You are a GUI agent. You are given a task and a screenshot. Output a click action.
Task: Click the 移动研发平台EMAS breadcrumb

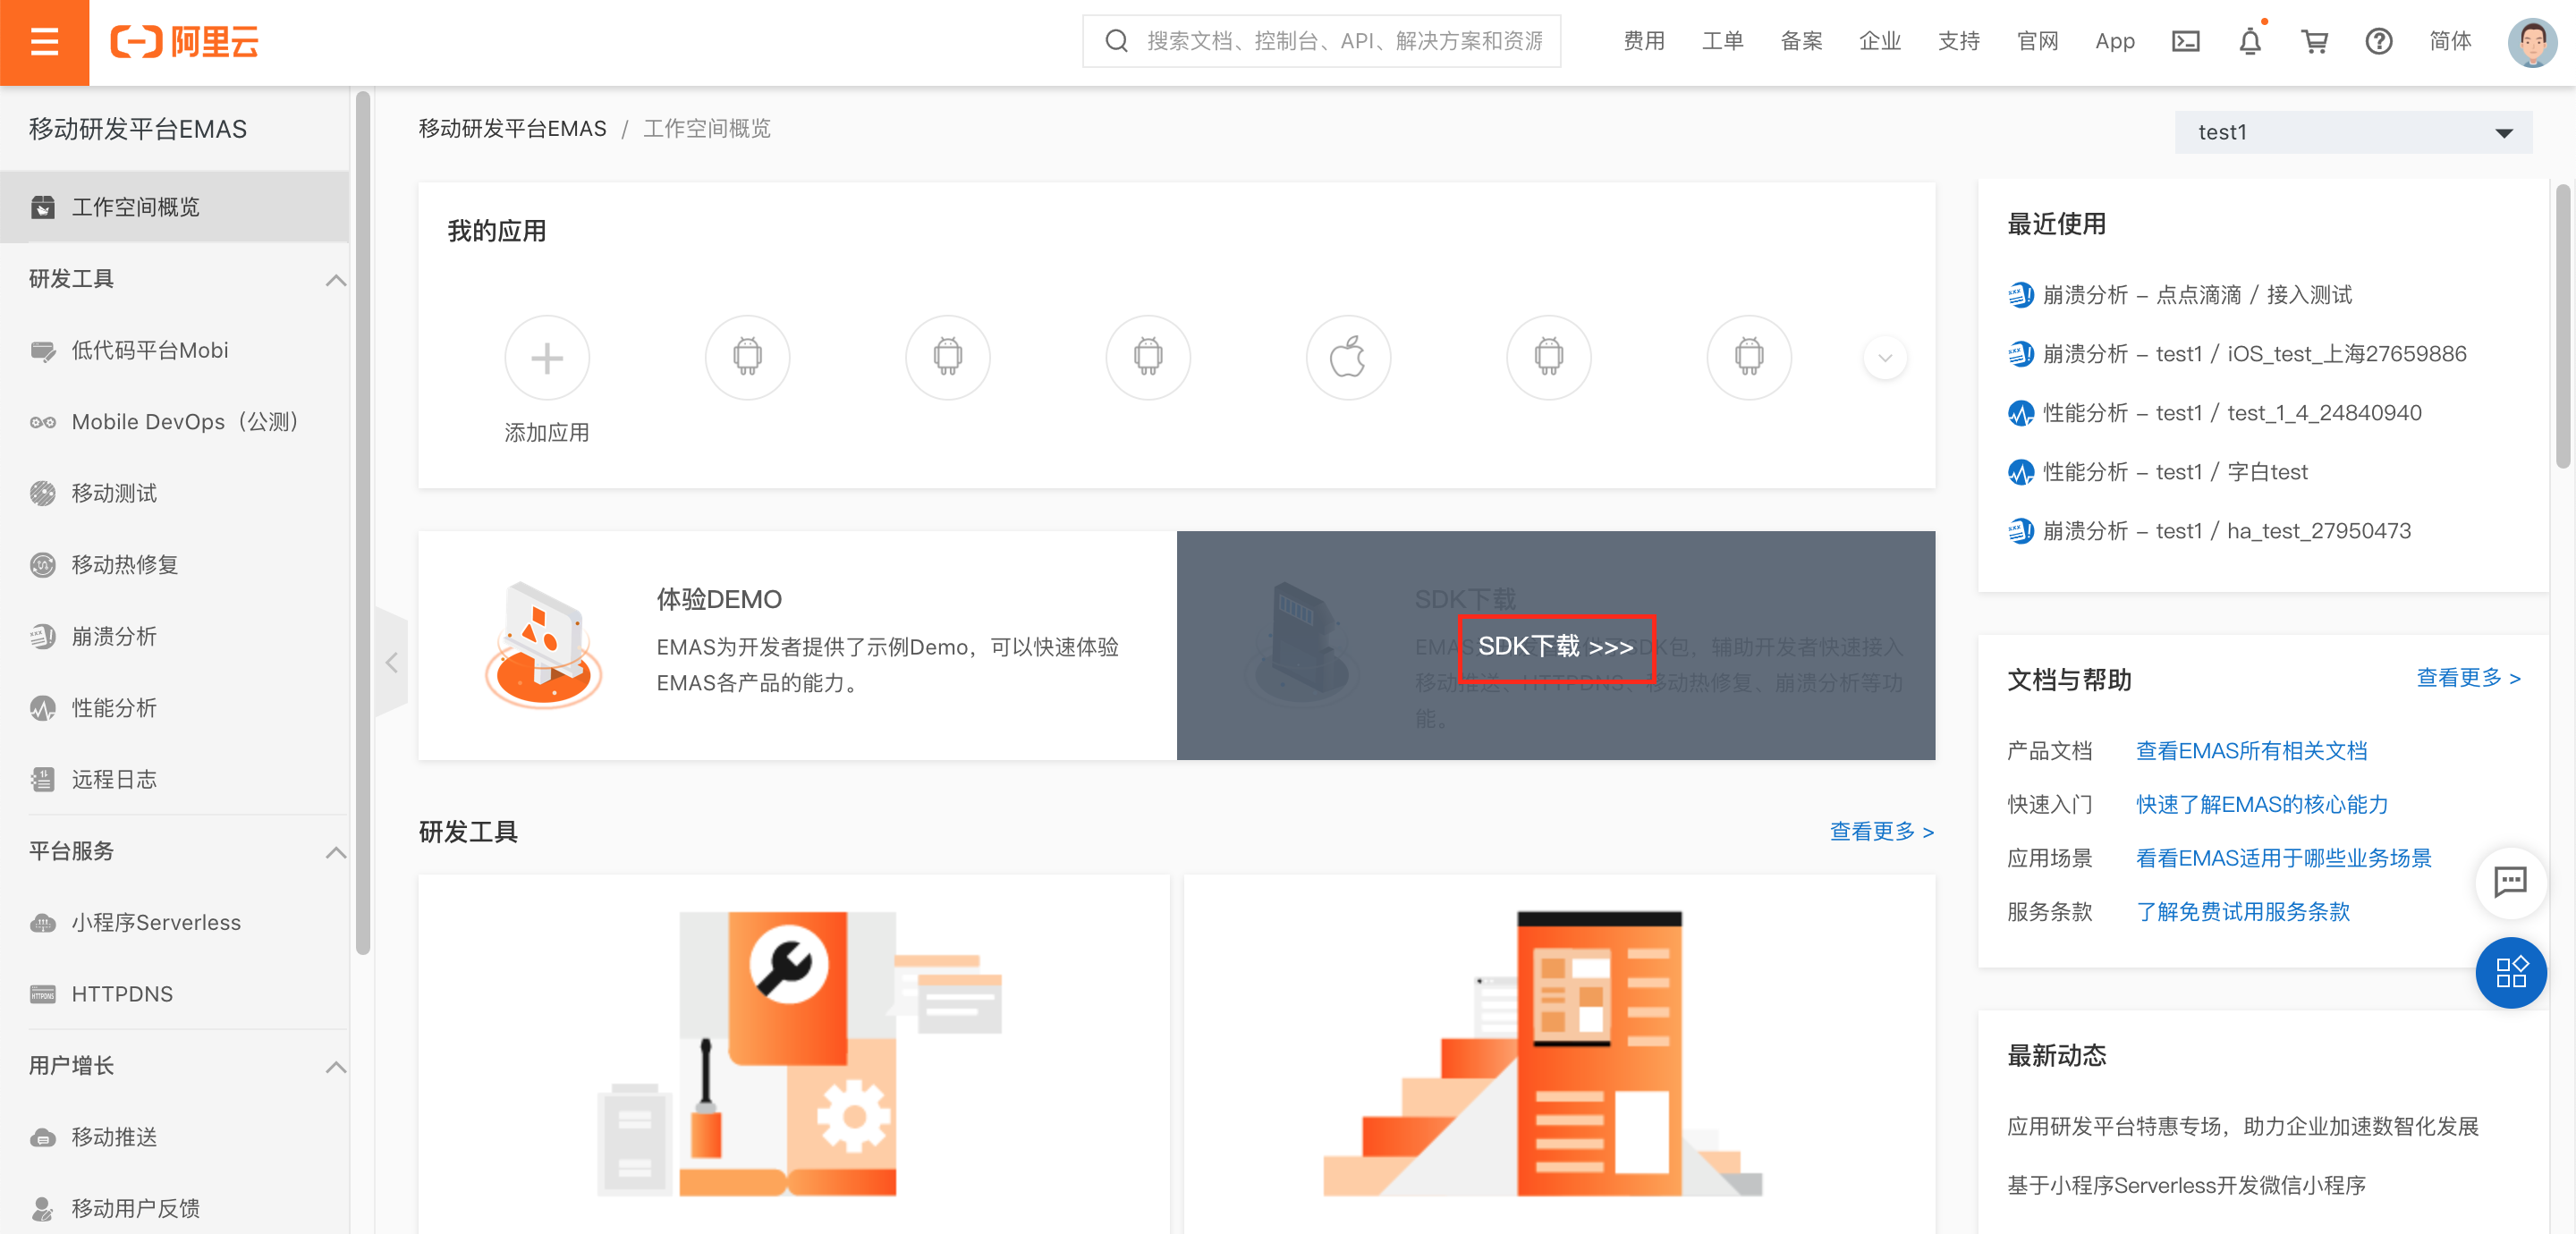click(512, 129)
